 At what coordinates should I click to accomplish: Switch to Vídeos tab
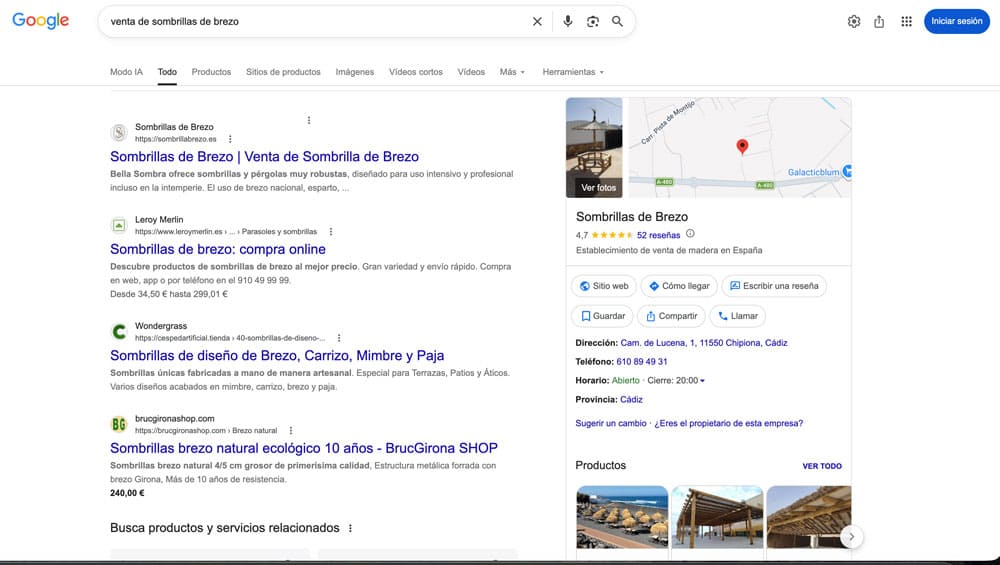471,72
